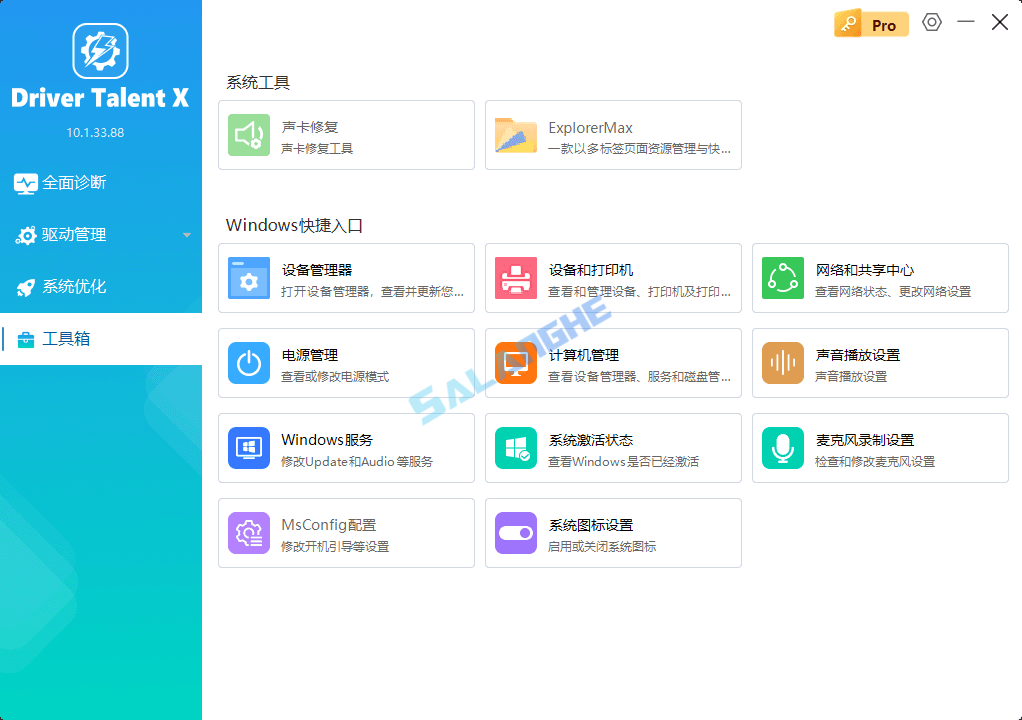Click the ExplorerMax folder icon
Viewport: 1022px width, 720px height.
[515, 135]
